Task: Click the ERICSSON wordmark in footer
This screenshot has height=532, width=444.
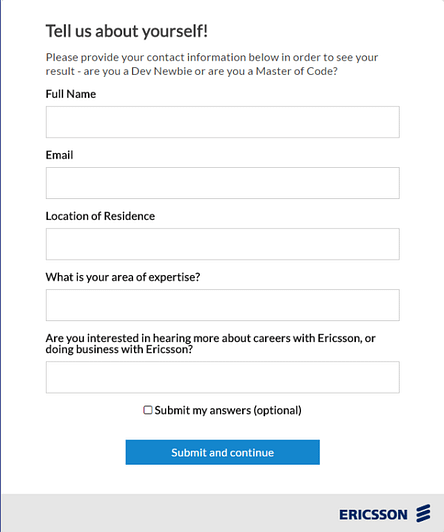Action: (x=373, y=515)
